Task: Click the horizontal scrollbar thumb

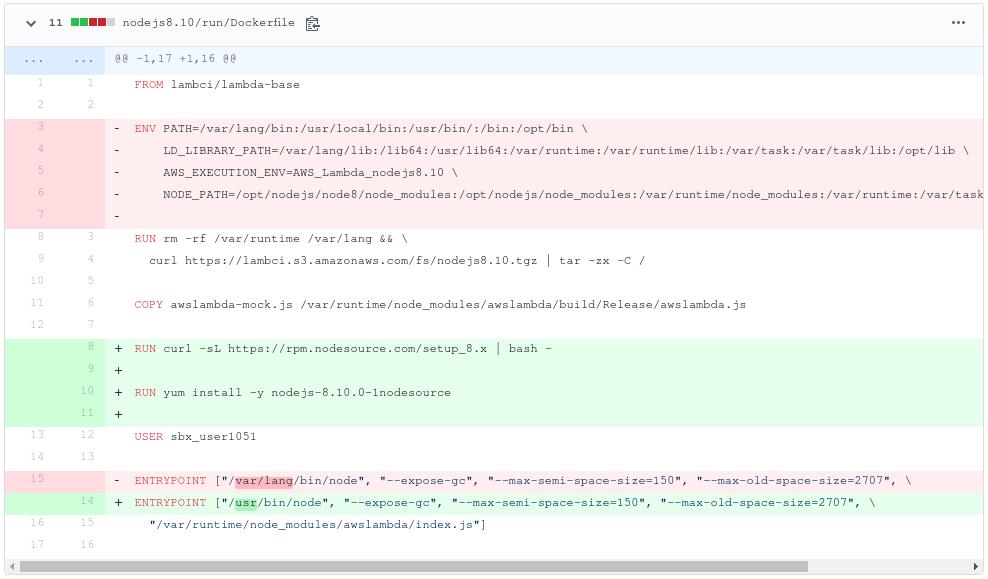Action: (x=413, y=566)
